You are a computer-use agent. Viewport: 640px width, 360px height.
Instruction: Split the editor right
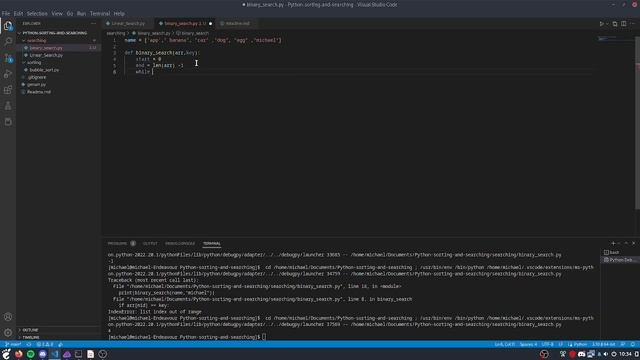click(624, 24)
